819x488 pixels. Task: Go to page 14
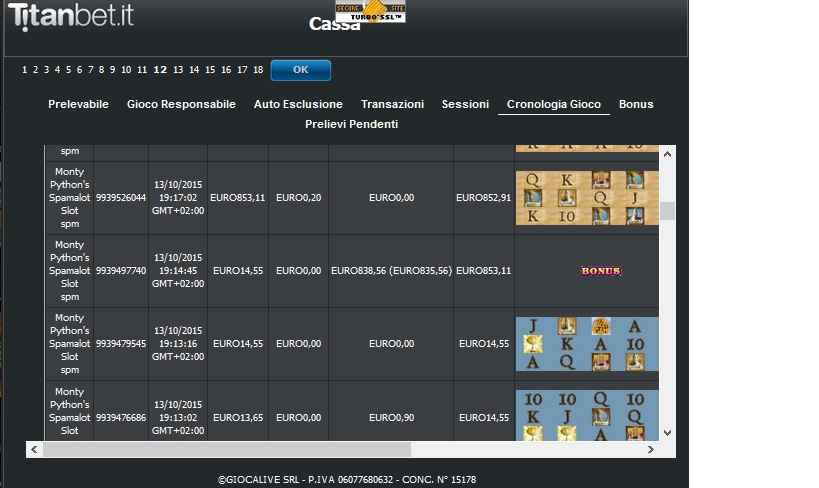[x=194, y=69]
